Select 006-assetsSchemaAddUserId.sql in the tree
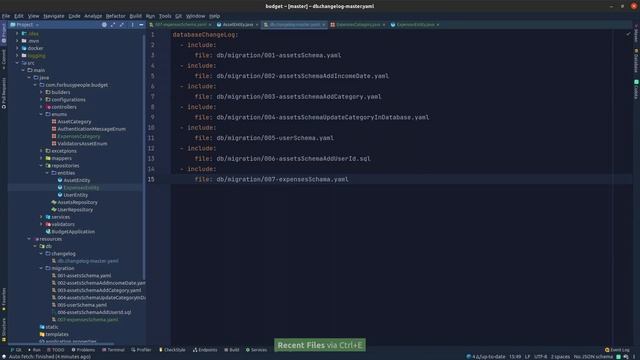The height and width of the screenshot is (360, 640). [94, 312]
